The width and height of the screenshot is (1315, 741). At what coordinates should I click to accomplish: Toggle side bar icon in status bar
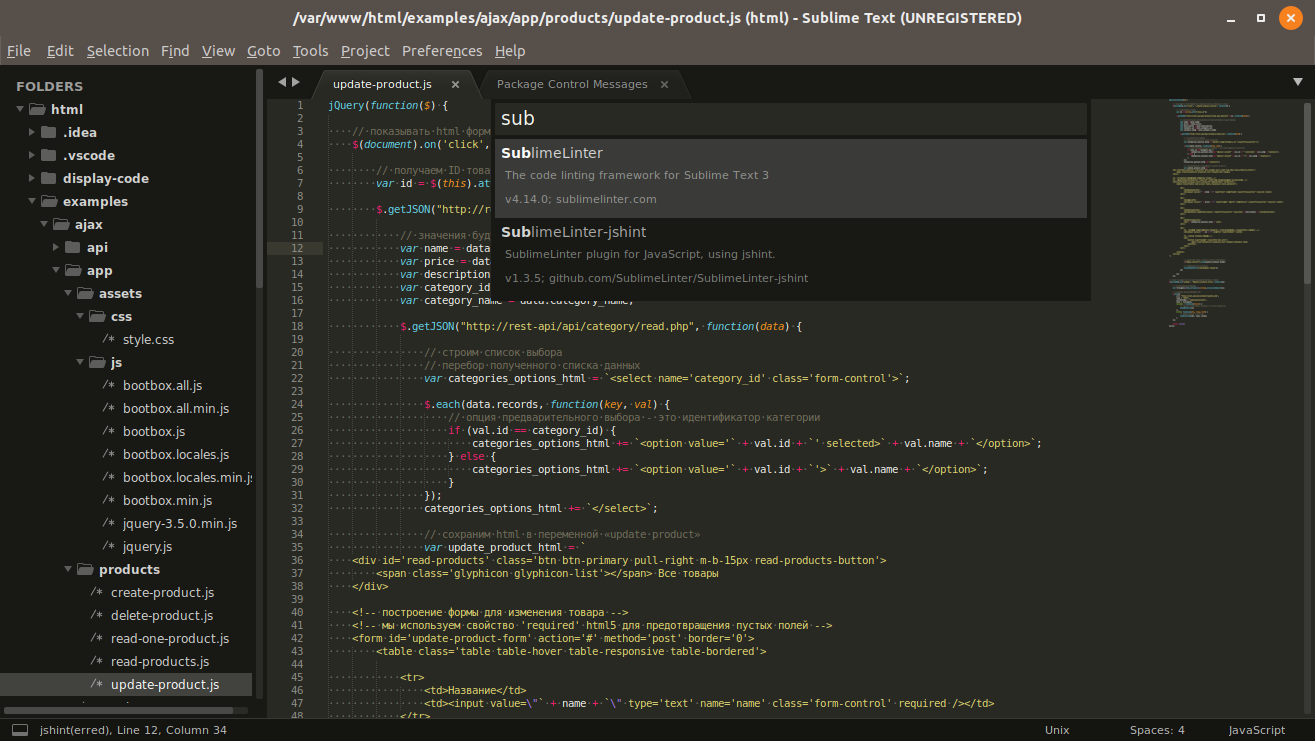[x=20, y=730]
